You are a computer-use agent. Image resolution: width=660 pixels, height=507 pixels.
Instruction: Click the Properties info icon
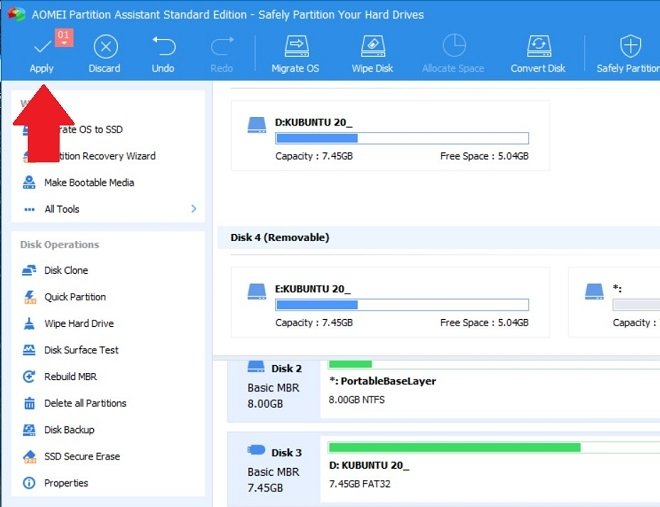tap(29, 483)
